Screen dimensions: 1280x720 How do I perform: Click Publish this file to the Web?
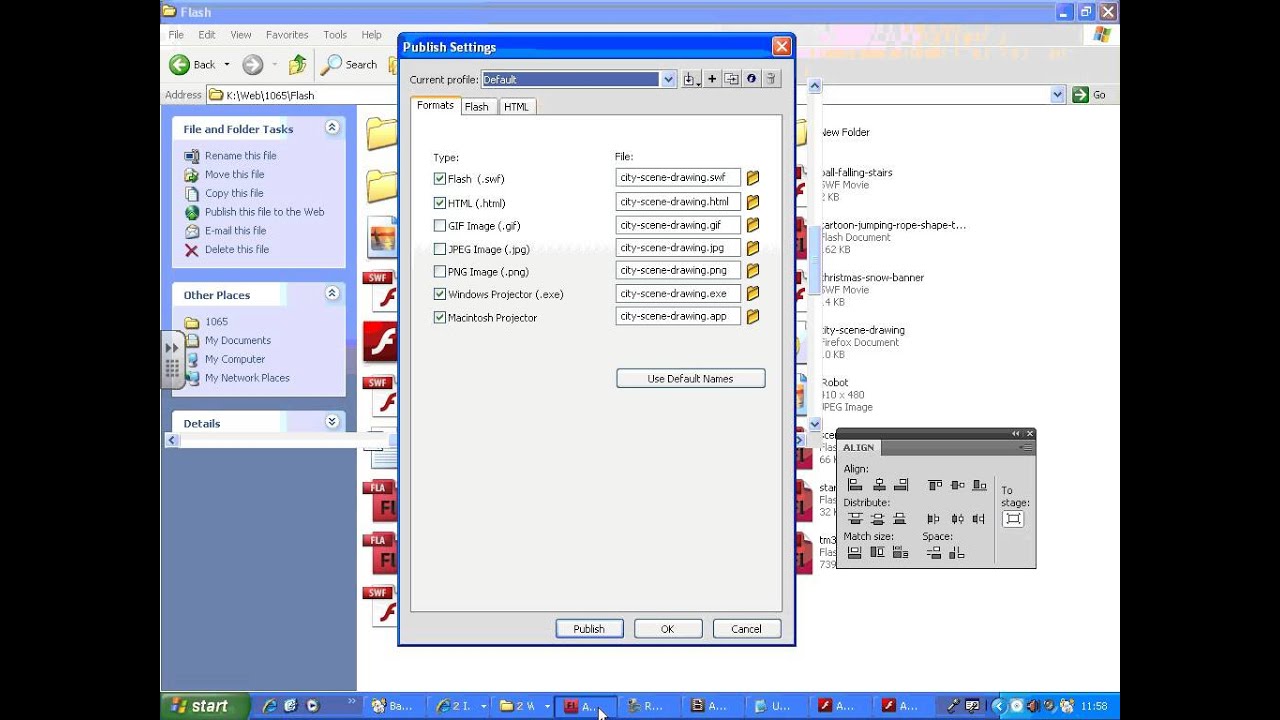265,212
